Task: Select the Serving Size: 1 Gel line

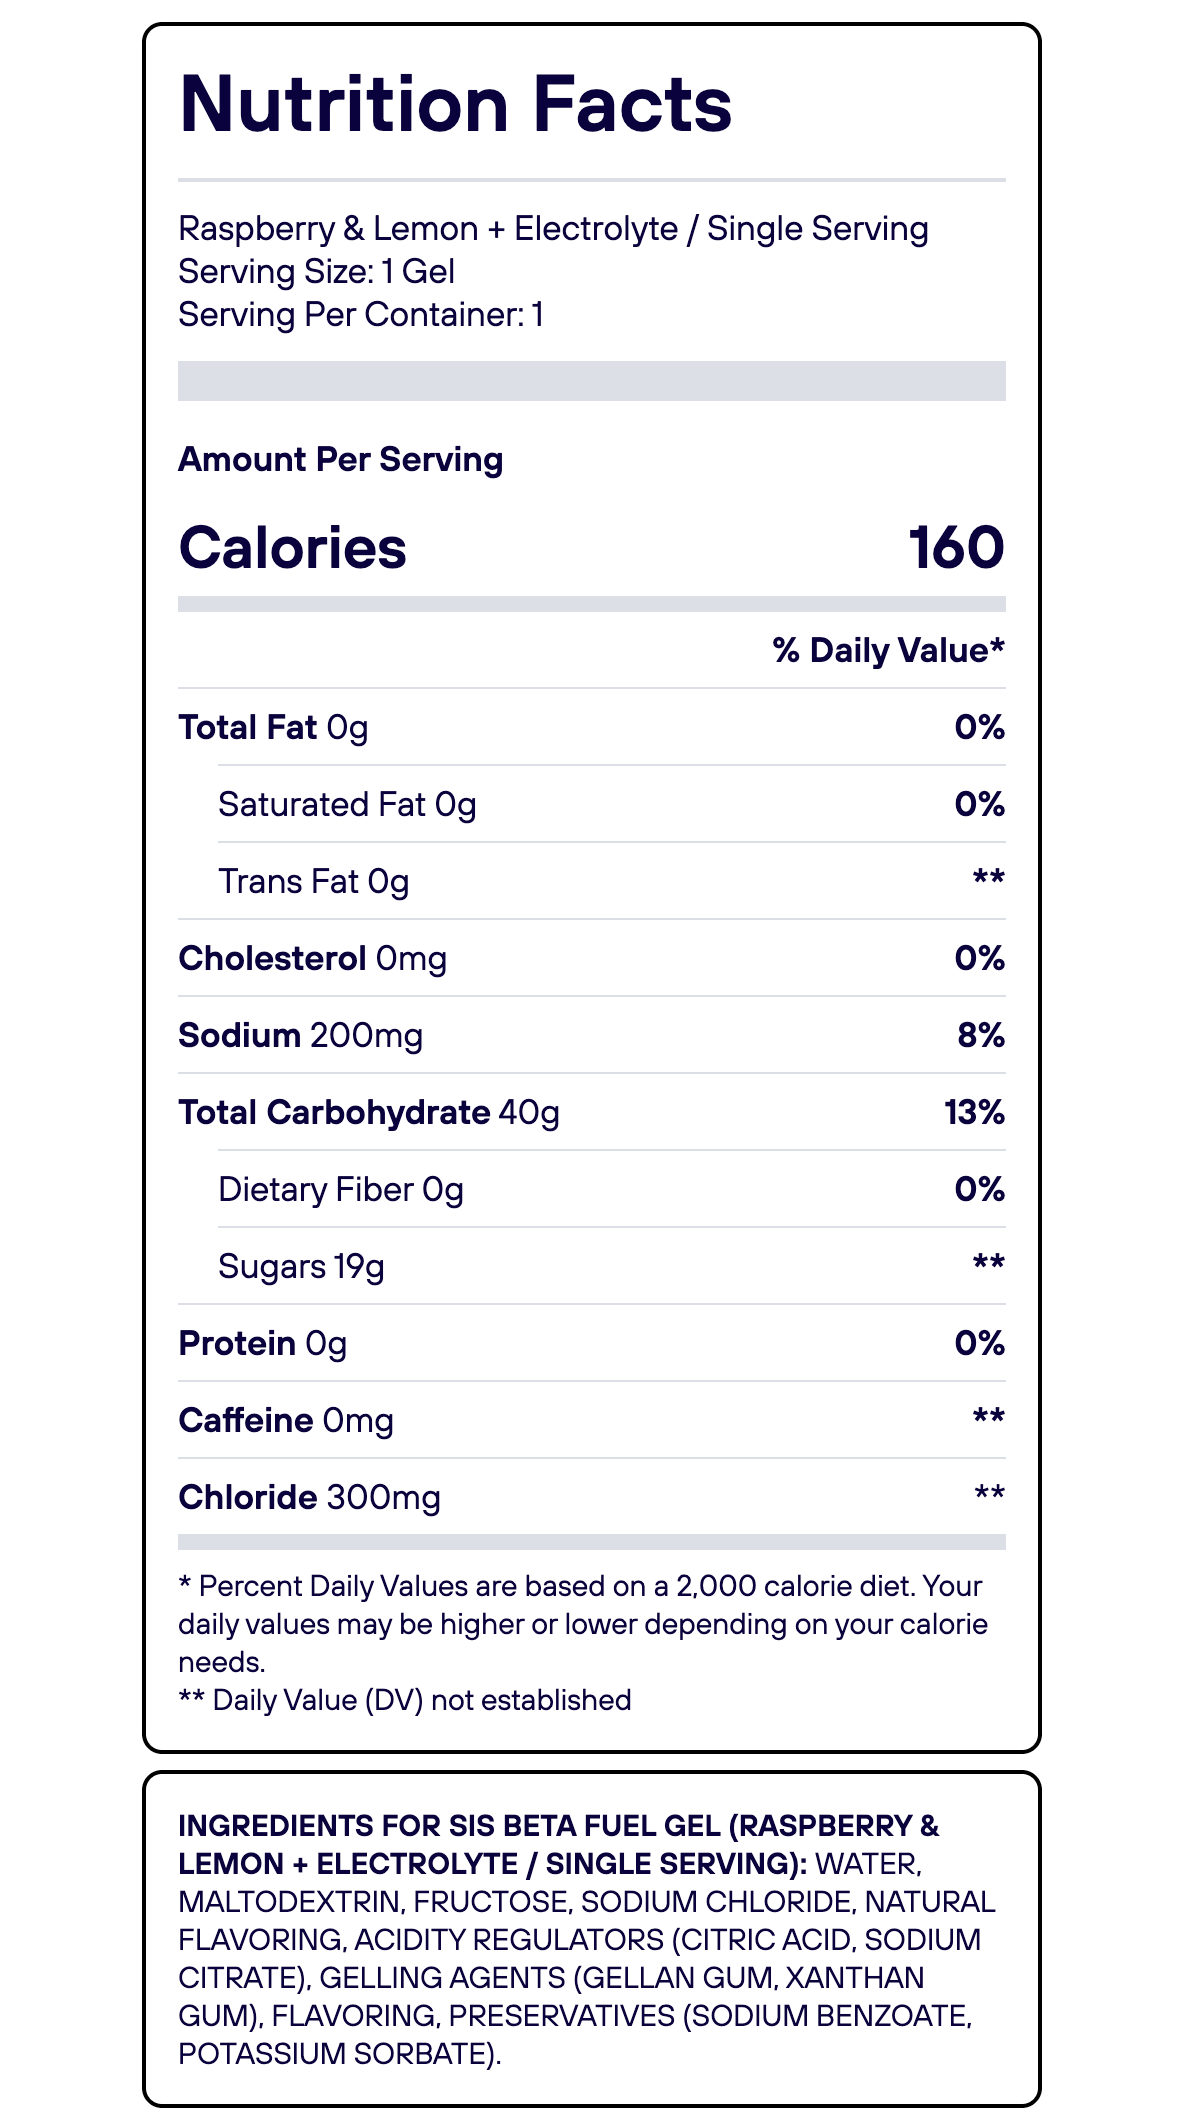Action: (x=316, y=272)
